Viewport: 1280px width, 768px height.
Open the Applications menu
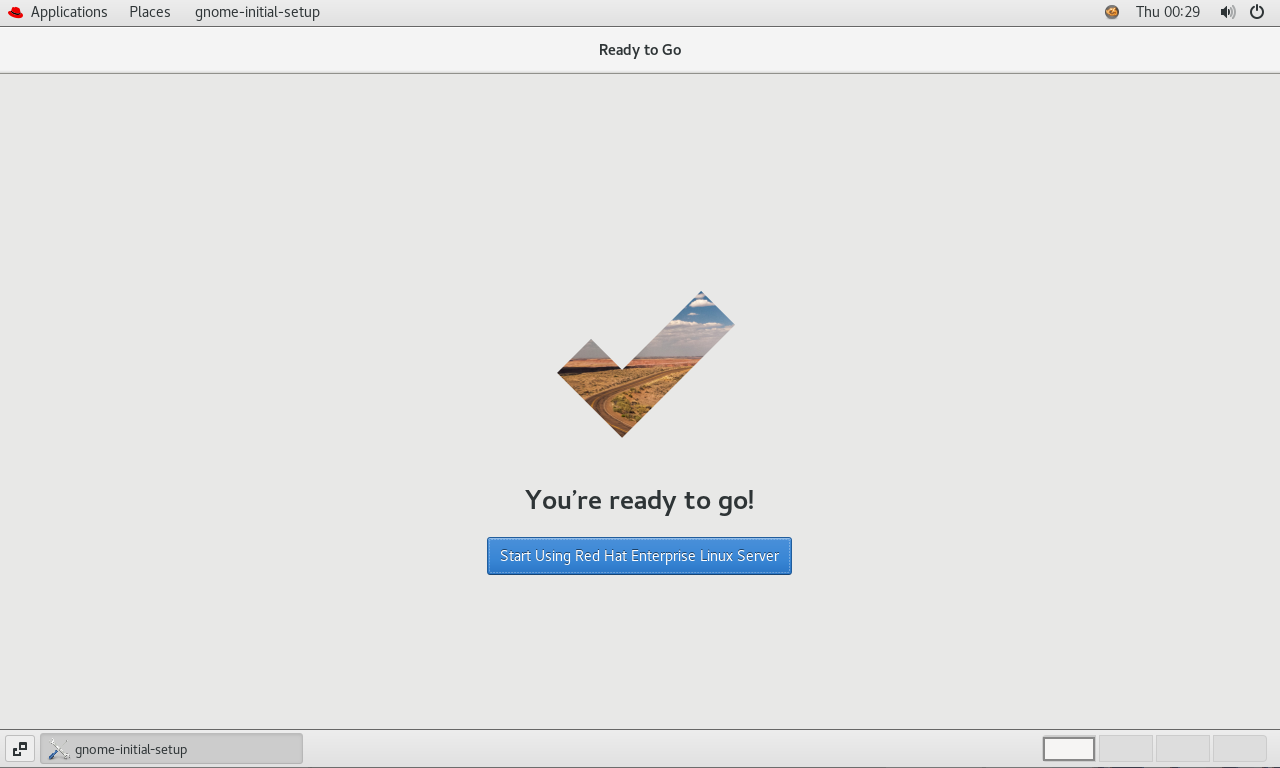pos(69,12)
